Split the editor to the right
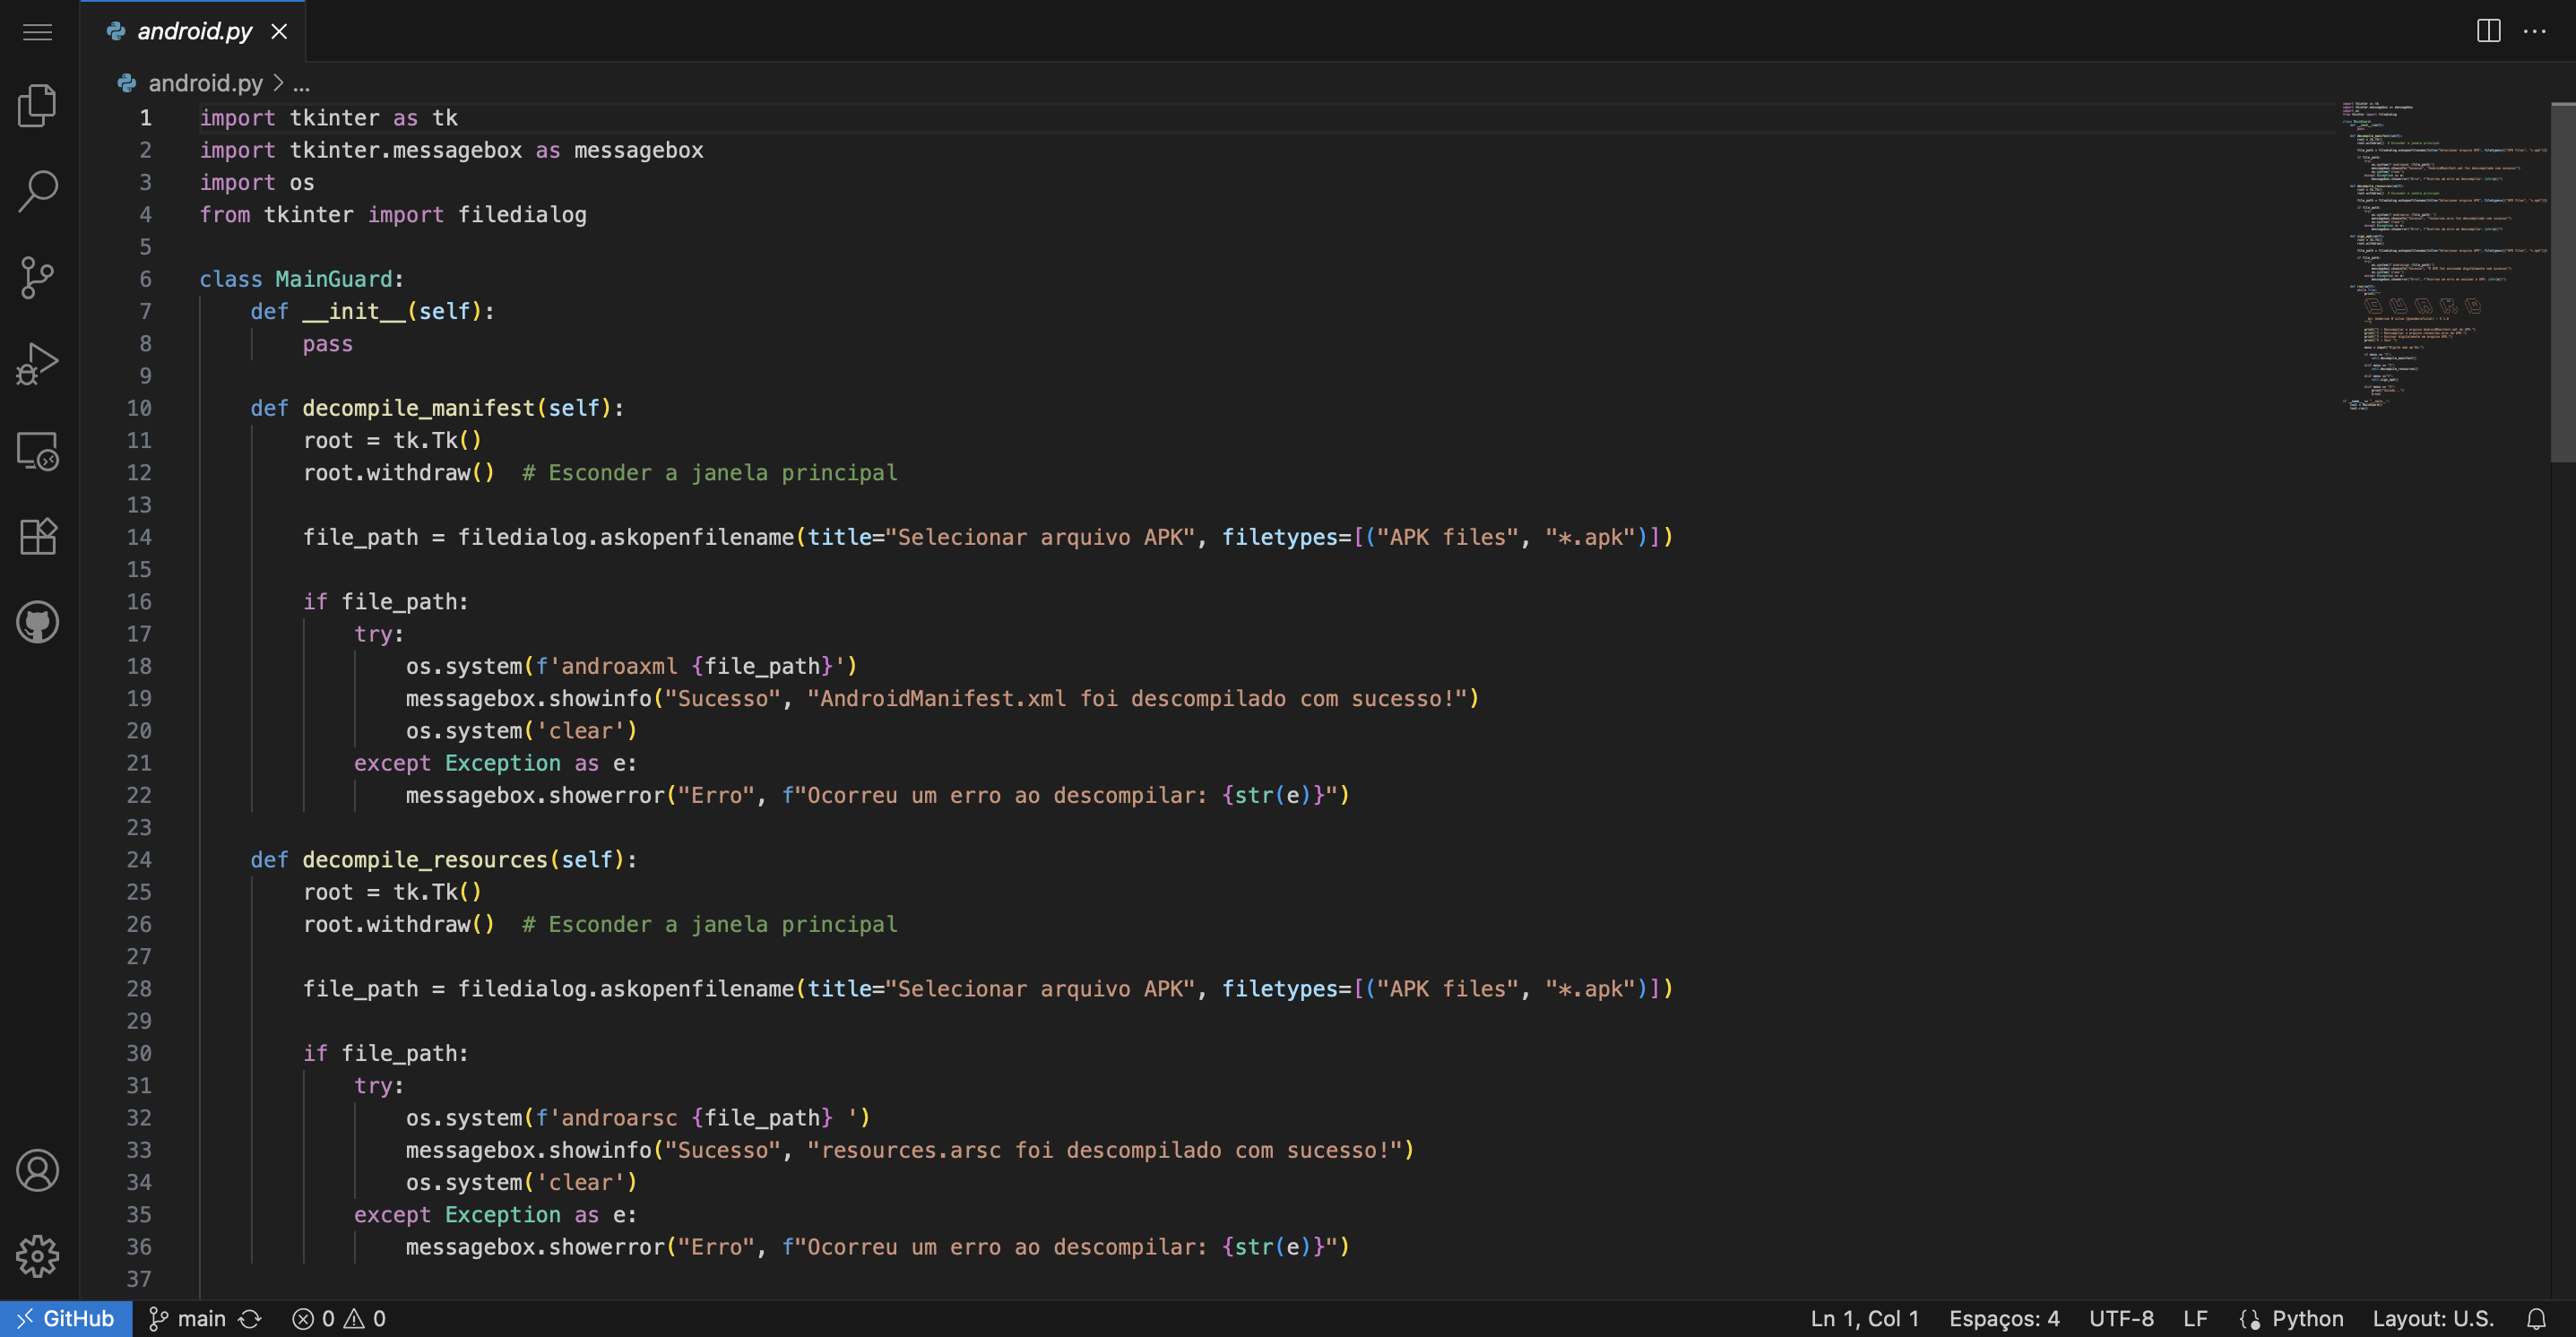 (2488, 31)
